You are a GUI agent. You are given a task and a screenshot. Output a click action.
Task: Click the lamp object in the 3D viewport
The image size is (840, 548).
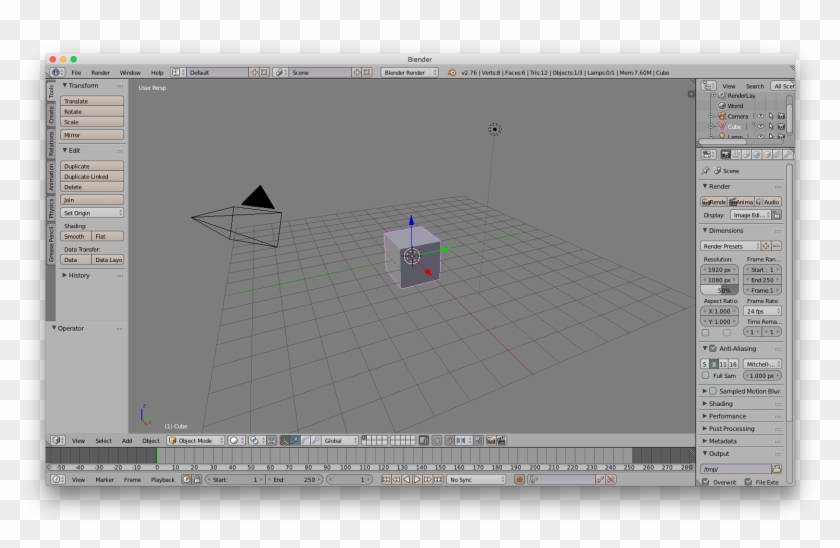pyautogui.click(x=494, y=129)
